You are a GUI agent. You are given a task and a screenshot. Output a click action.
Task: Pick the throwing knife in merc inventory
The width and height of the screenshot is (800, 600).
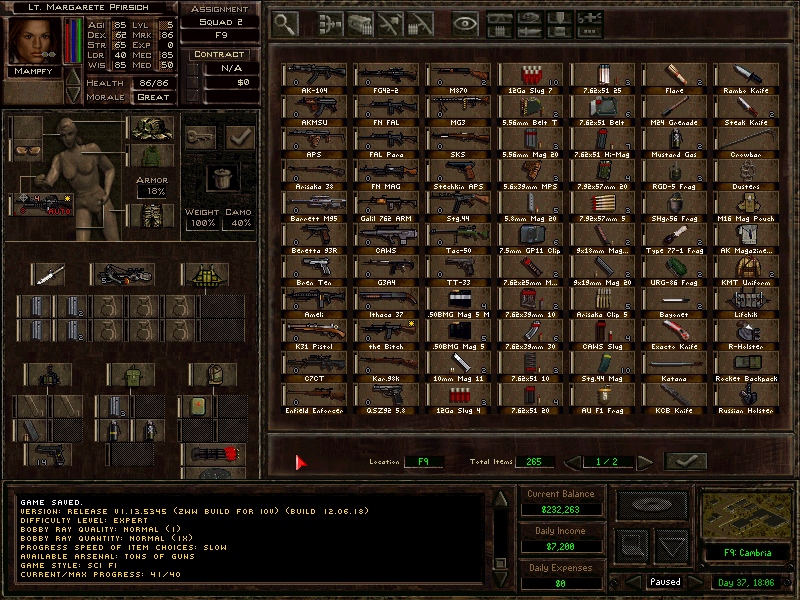(48, 274)
